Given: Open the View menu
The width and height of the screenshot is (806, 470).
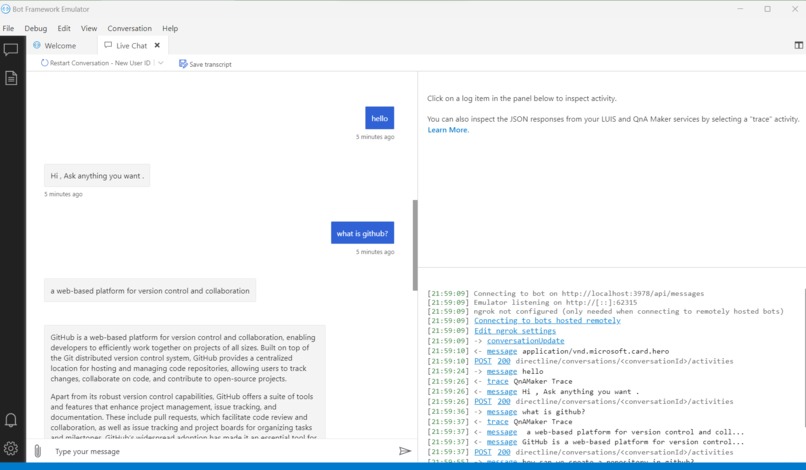Looking at the screenshot, I should [88, 28].
